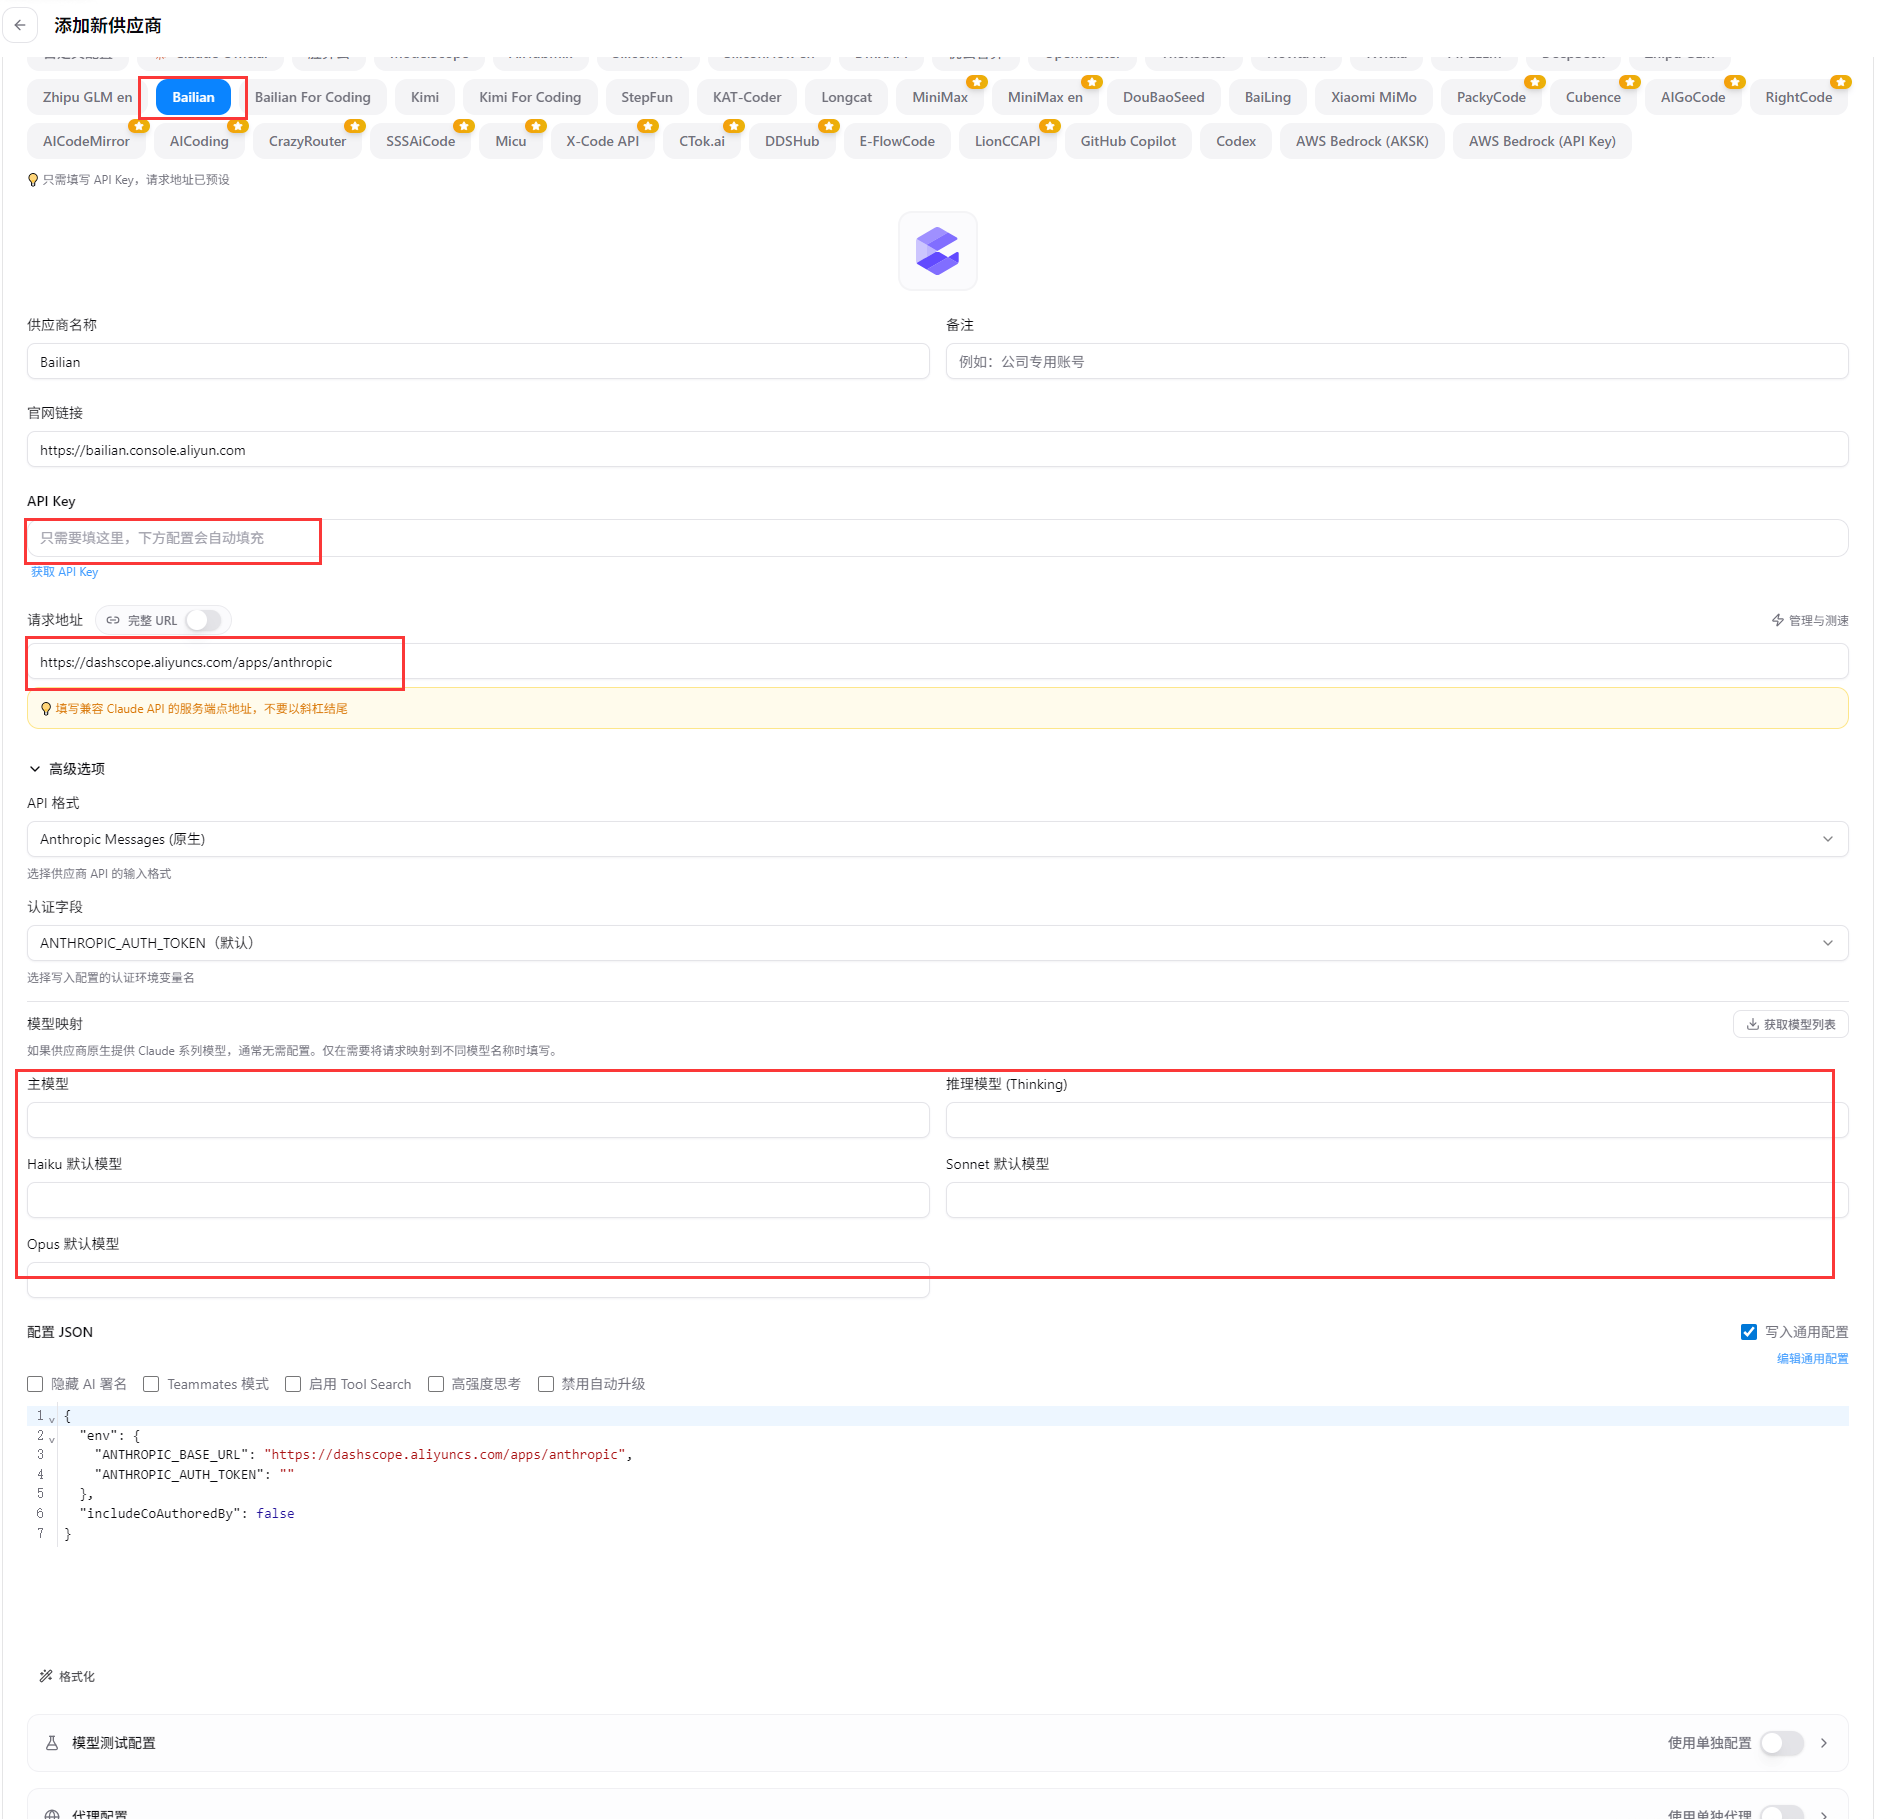The image size is (1897, 1819).
Task: Pick the PackyCode provider preset
Action: coord(1491,97)
